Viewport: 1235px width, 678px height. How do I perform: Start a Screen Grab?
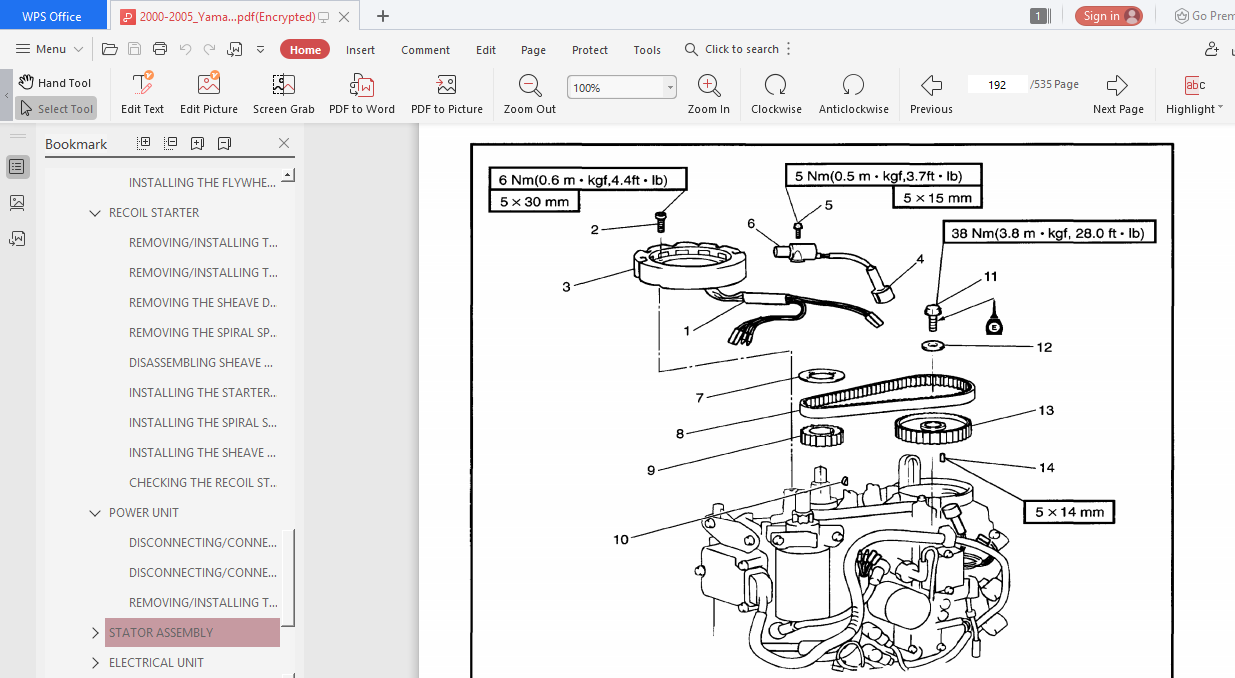click(x=284, y=94)
